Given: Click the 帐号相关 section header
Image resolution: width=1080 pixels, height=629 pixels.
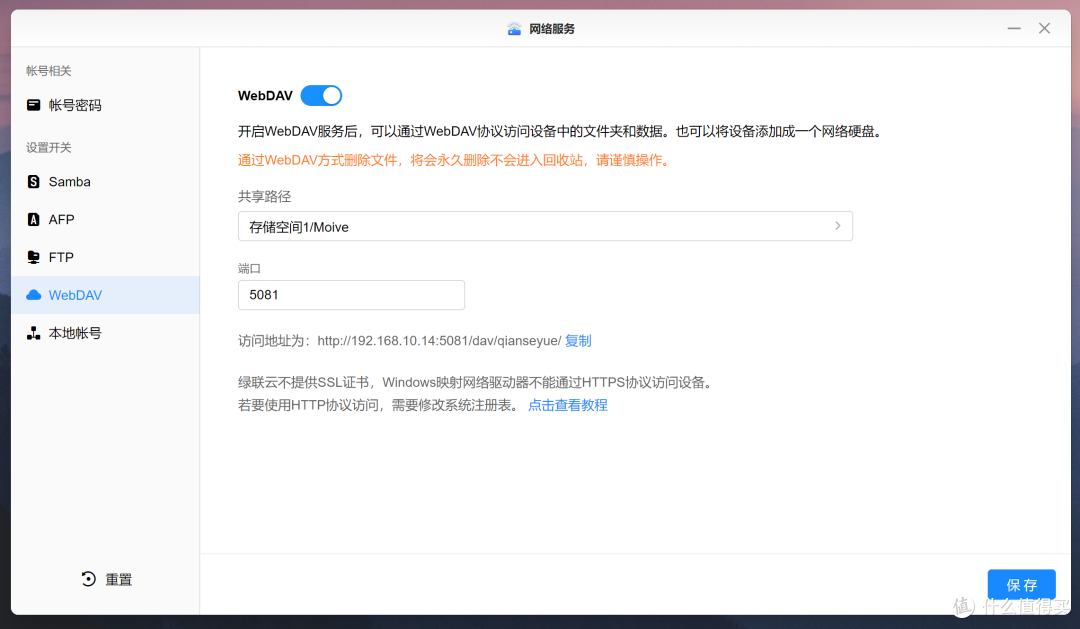Looking at the screenshot, I should point(49,71).
